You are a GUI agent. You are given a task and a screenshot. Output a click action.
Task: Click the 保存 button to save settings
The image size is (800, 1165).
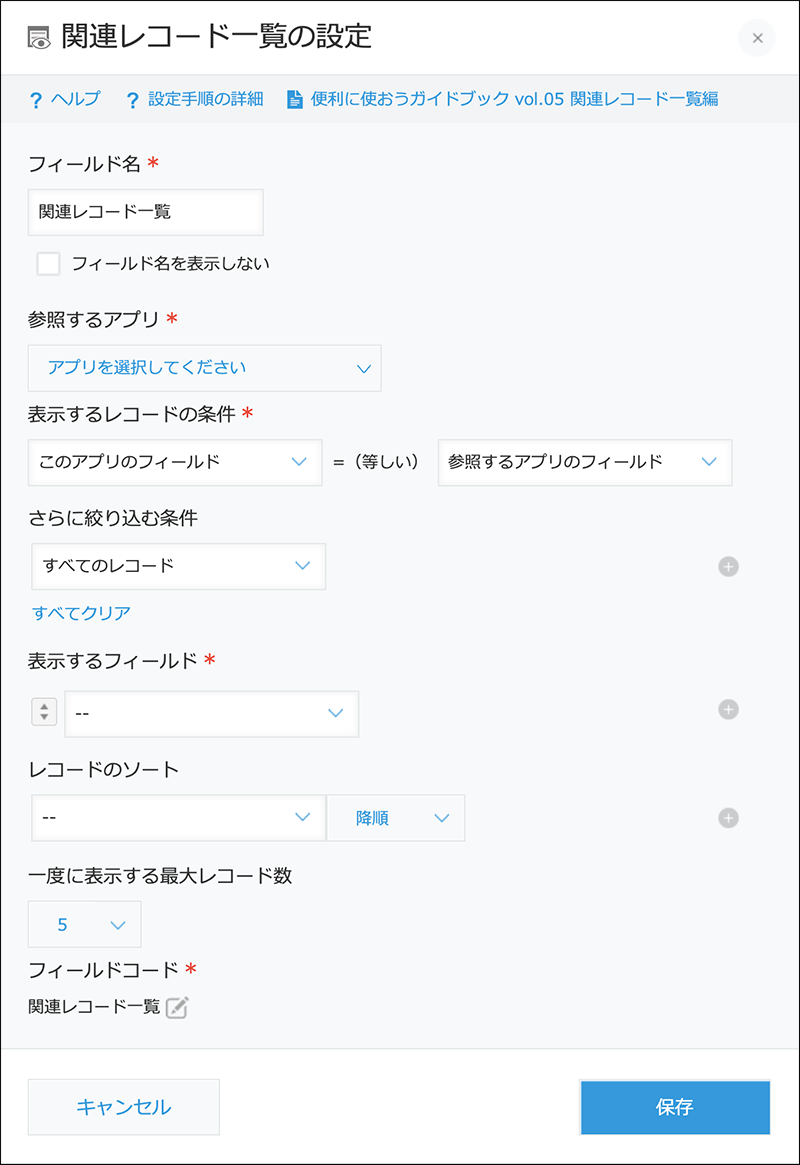click(x=674, y=1107)
